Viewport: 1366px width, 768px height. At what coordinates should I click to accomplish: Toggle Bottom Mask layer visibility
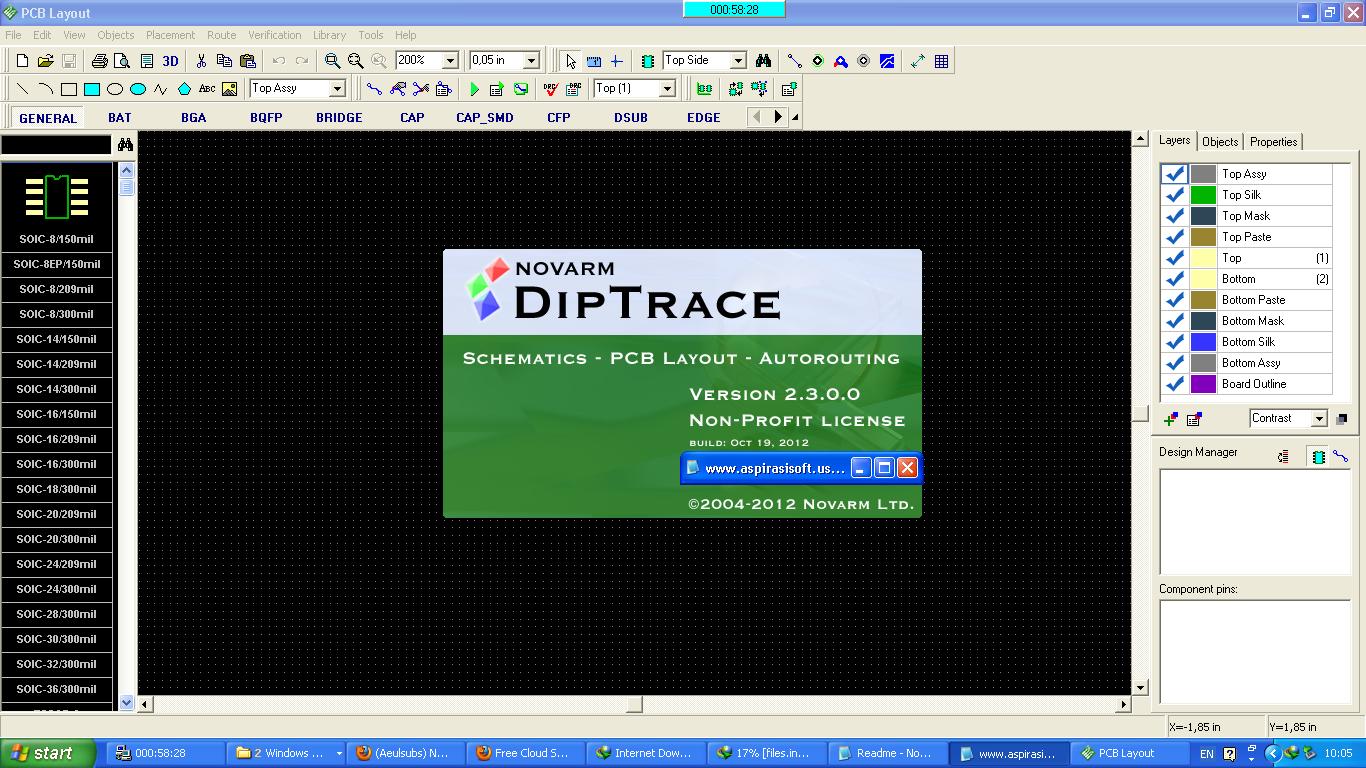tap(1175, 321)
